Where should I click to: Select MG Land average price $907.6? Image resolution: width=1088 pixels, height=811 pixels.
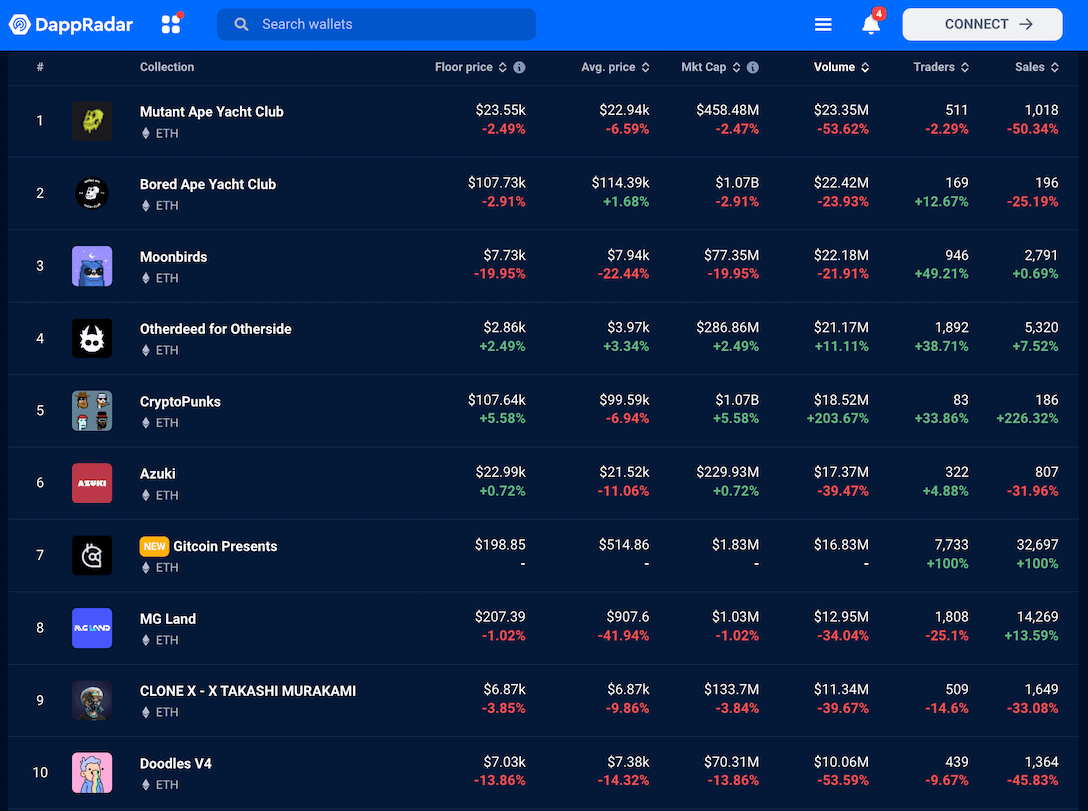(x=628, y=617)
